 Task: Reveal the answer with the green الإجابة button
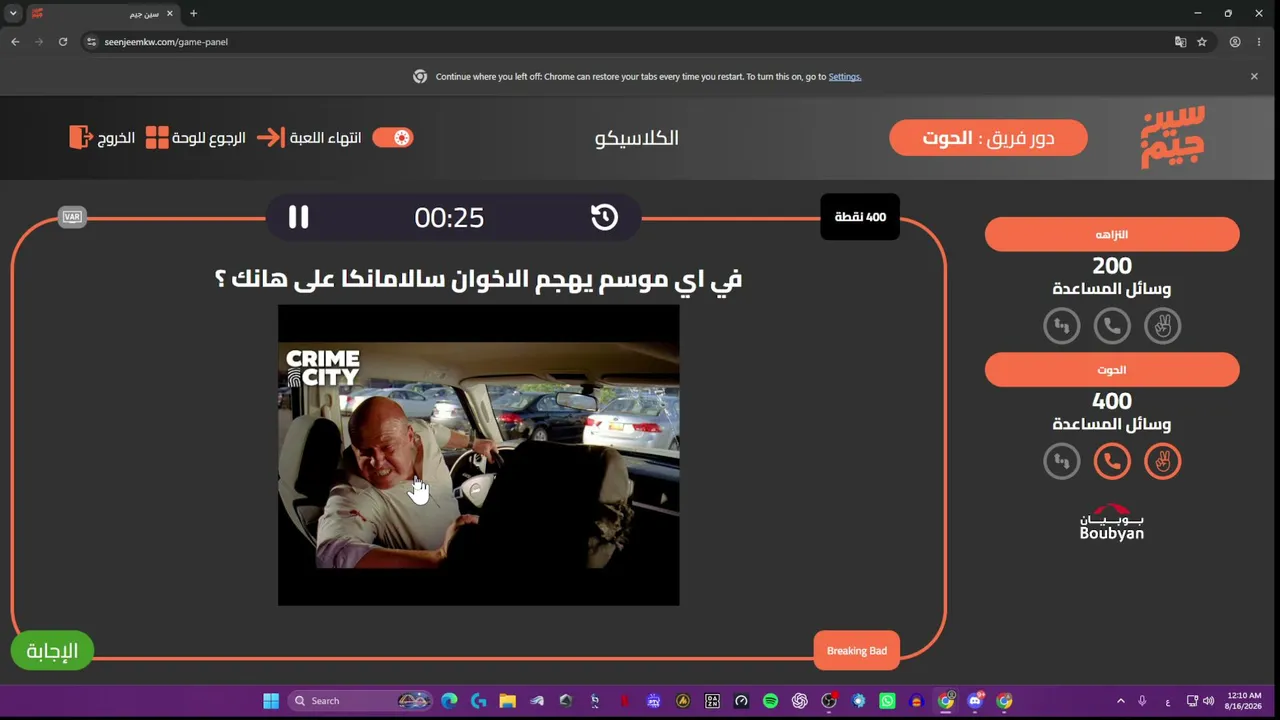[x=52, y=651]
